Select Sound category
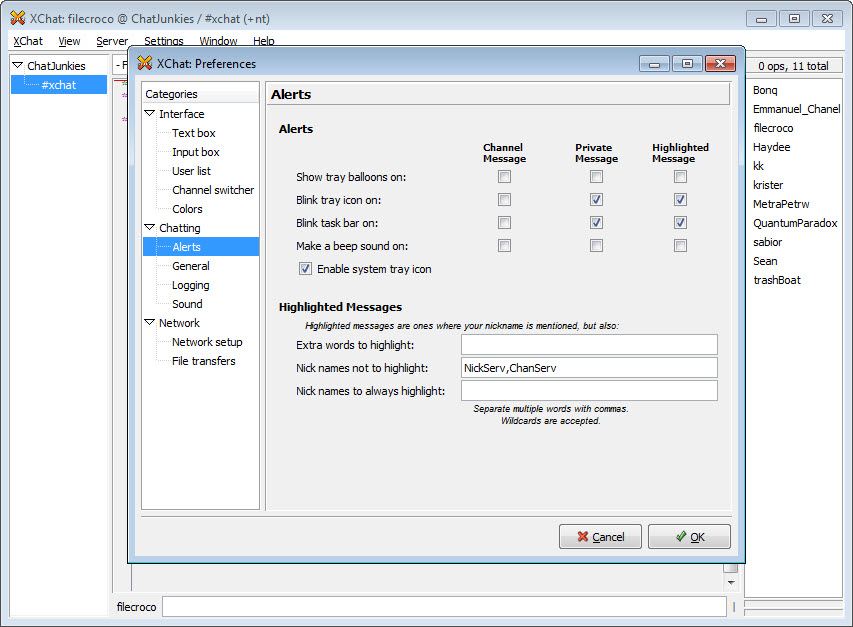 [187, 304]
